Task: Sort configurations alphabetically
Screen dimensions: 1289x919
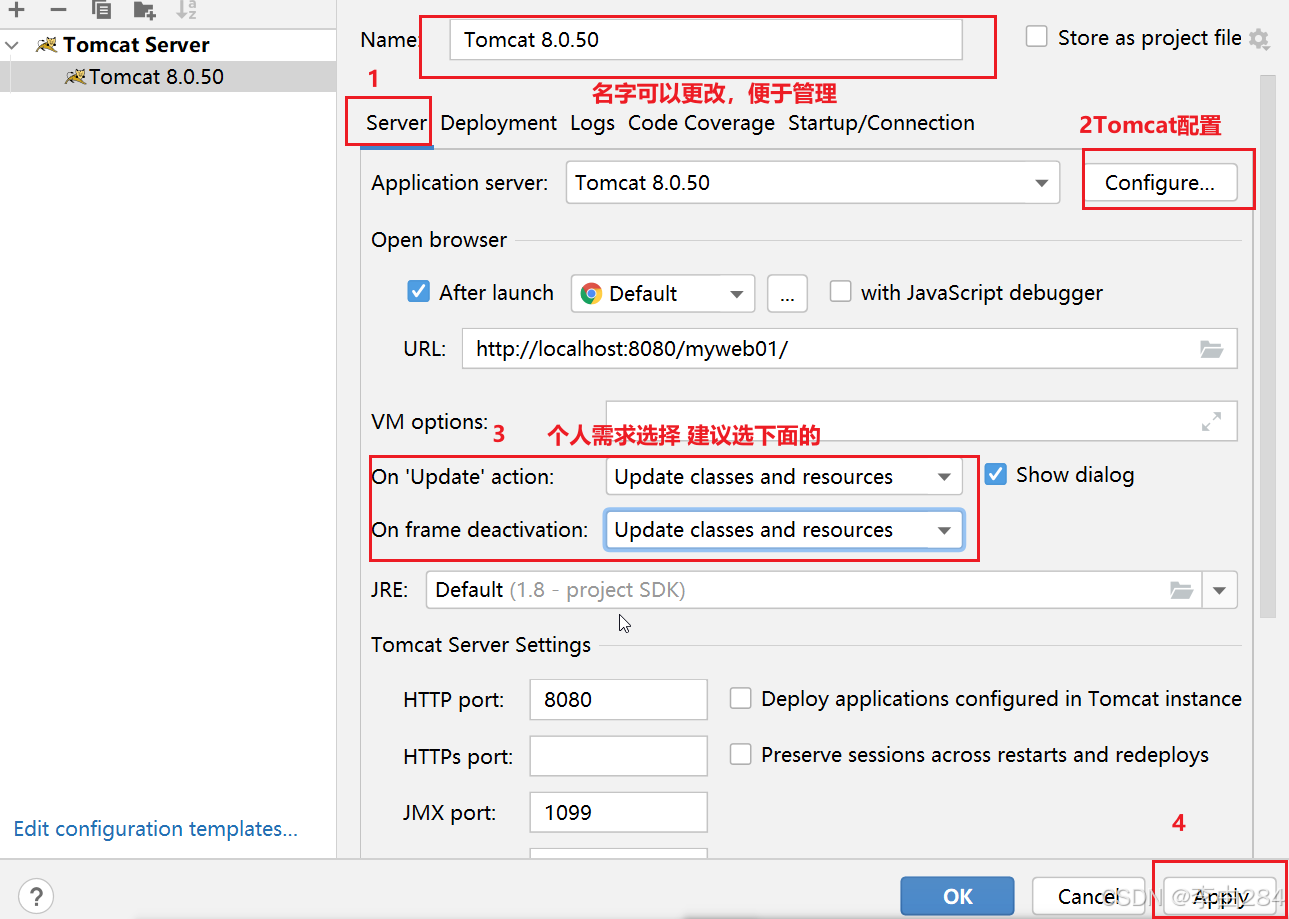Action: [x=186, y=9]
